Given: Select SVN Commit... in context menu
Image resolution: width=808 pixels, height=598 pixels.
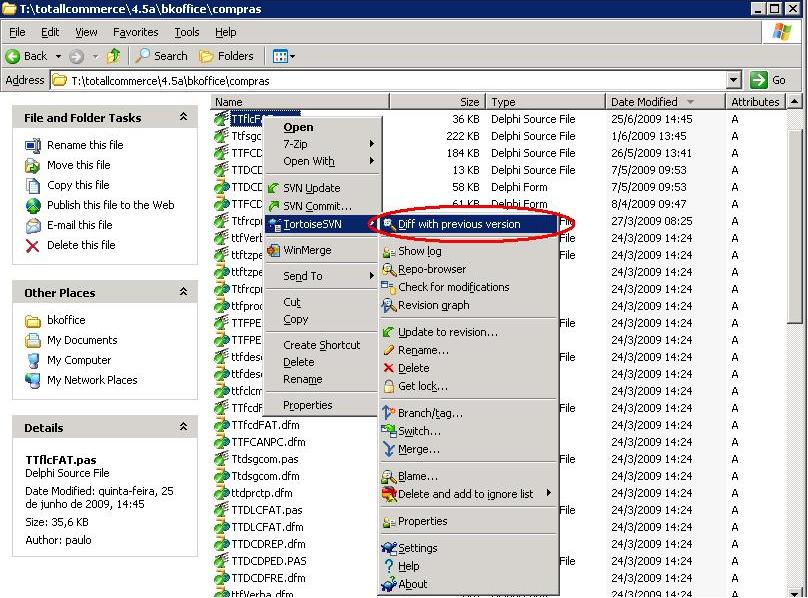Looking at the screenshot, I should [317, 206].
